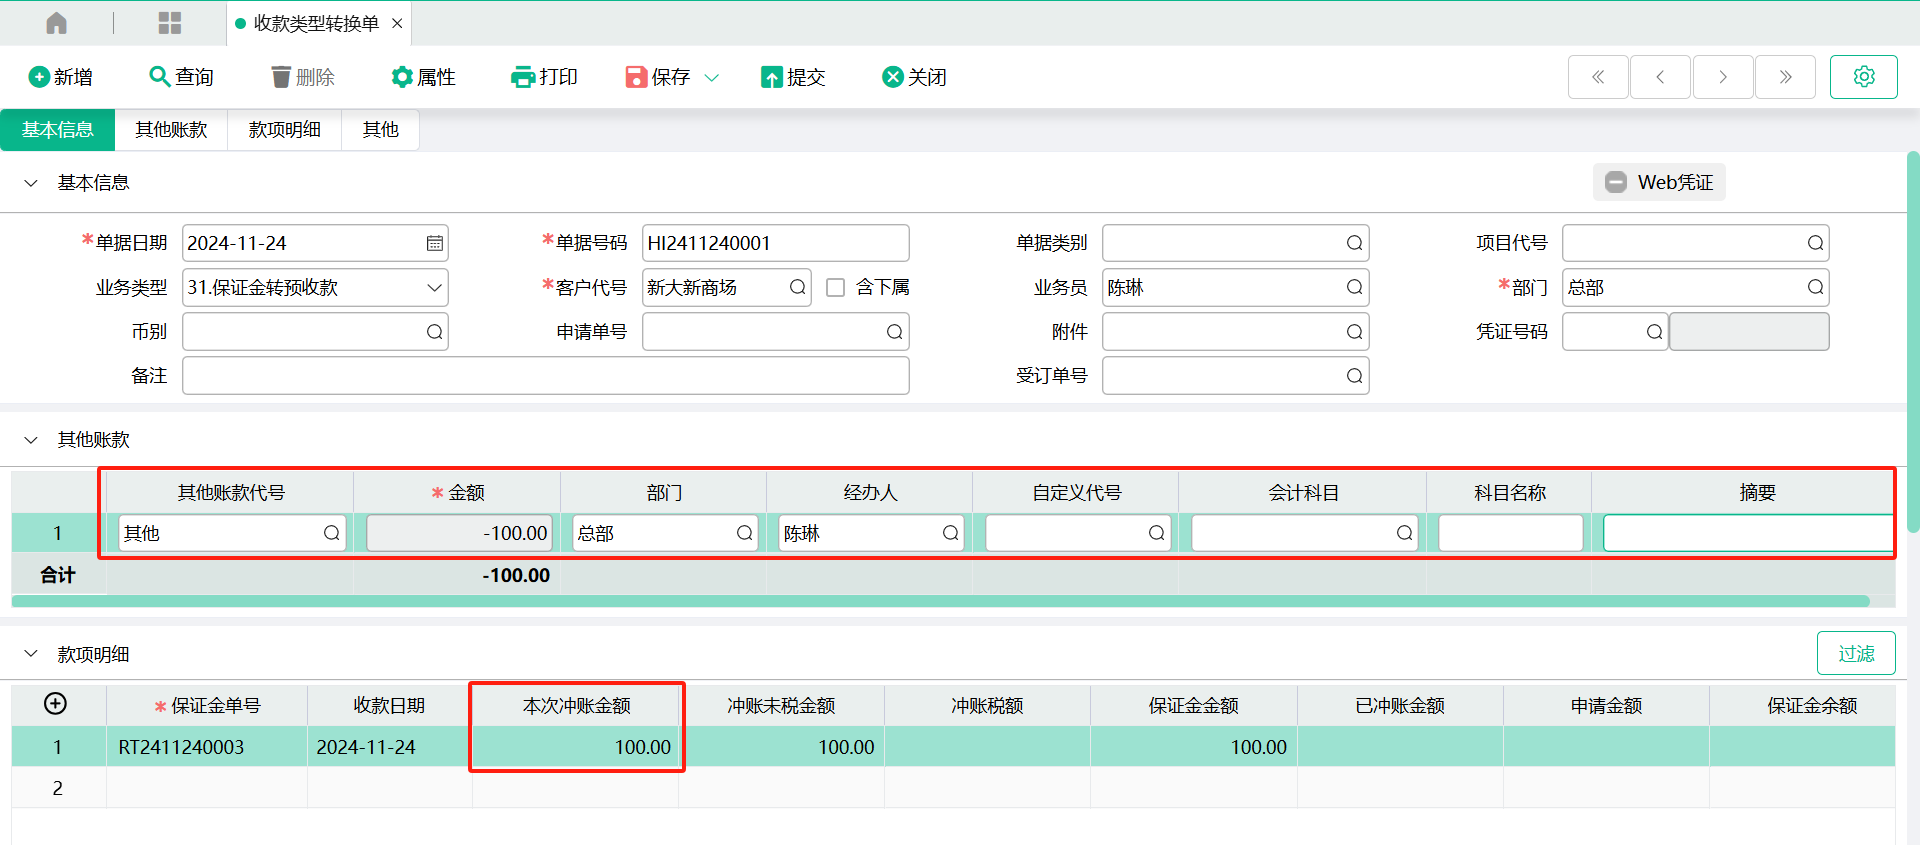Search in the 币别 lookup icon
The height and width of the screenshot is (845, 1920).
click(435, 332)
